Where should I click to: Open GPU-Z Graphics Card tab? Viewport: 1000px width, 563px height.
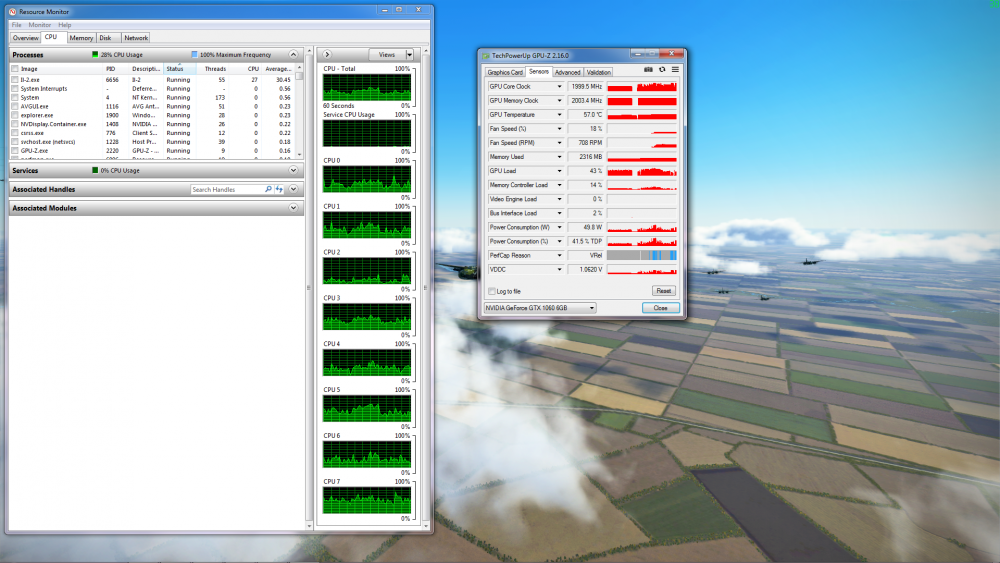pyautogui.click(x=505, y=72)
